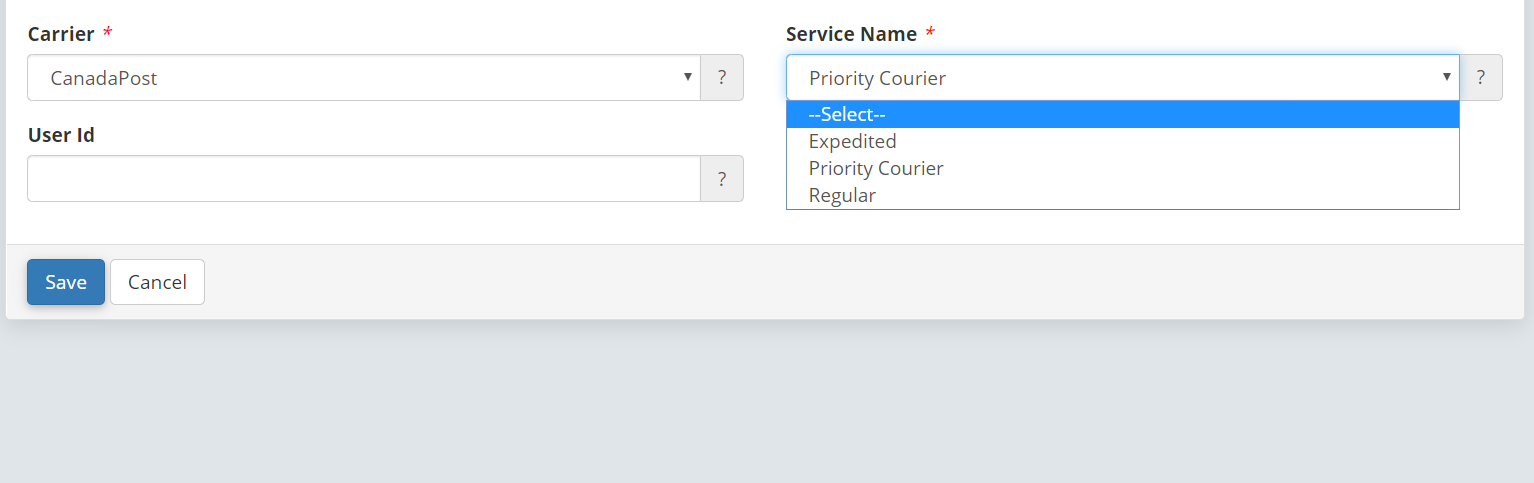Choose the Regular service option
1534x483 pixels.
[1123, 196]
